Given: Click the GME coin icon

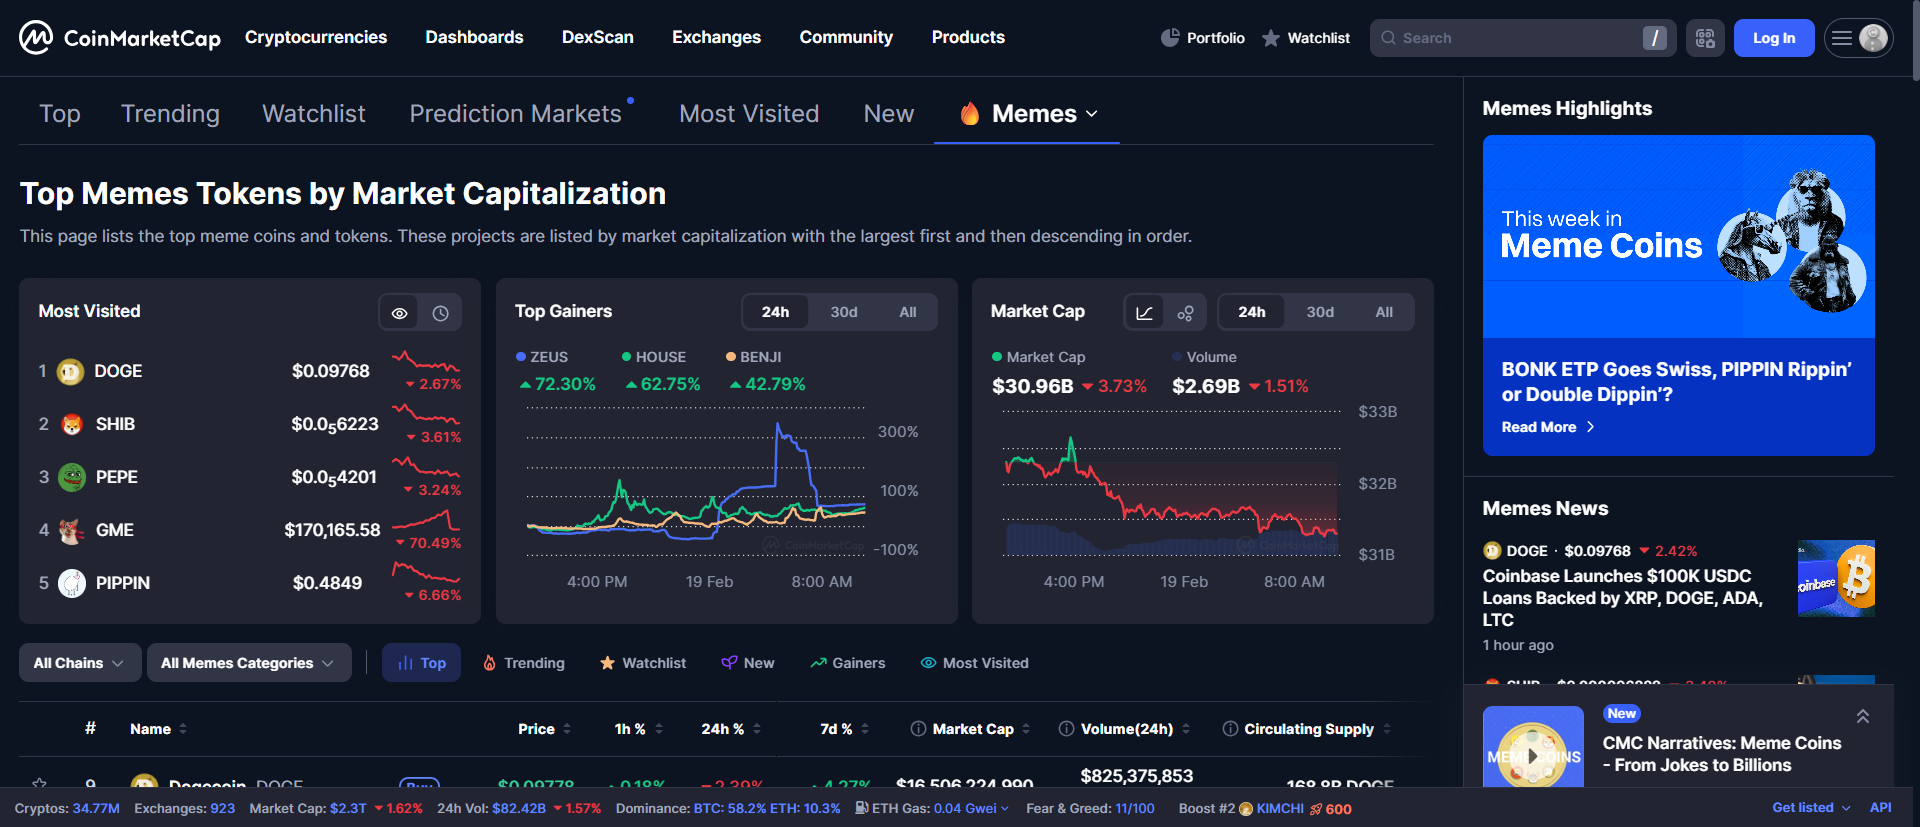Looking at the screenshot, I should [72, 531].
